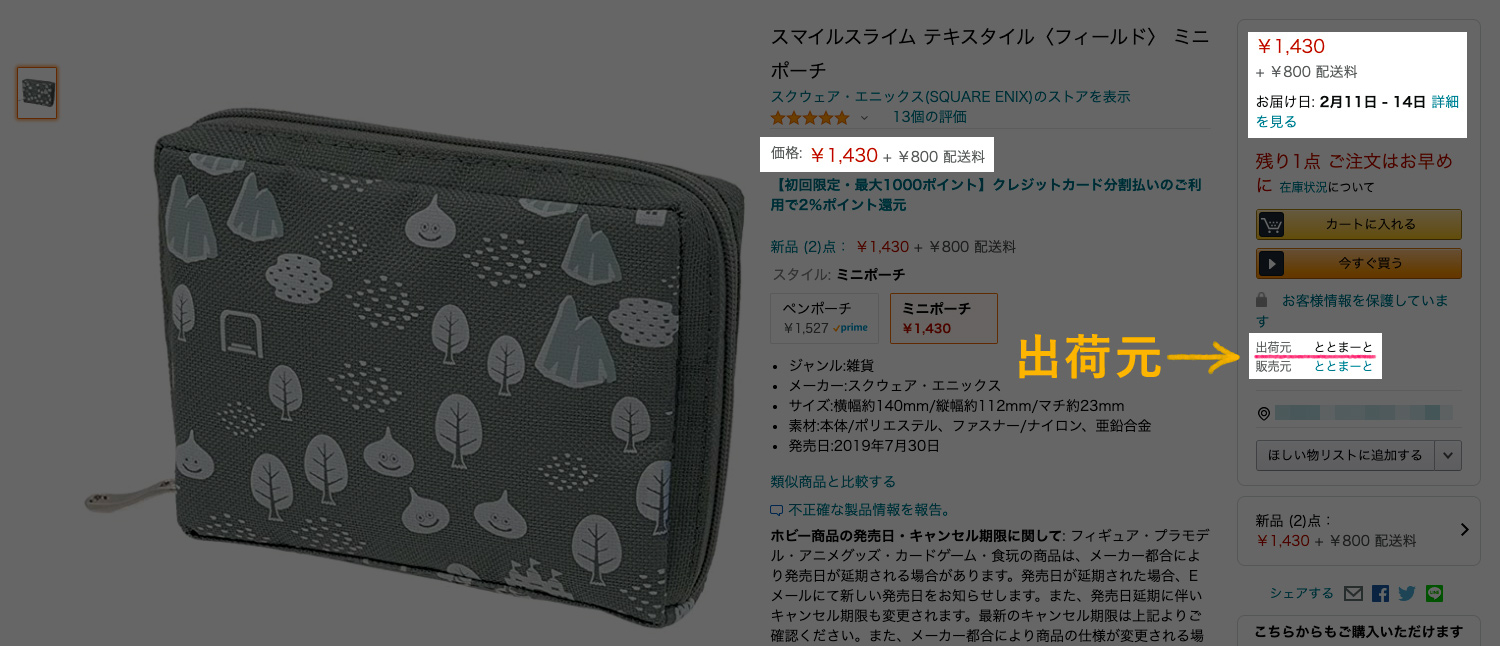The image size is (1500, 646).
Task: Click the play icon on 今すぐ買う
Action: (x=1270, y=263)
